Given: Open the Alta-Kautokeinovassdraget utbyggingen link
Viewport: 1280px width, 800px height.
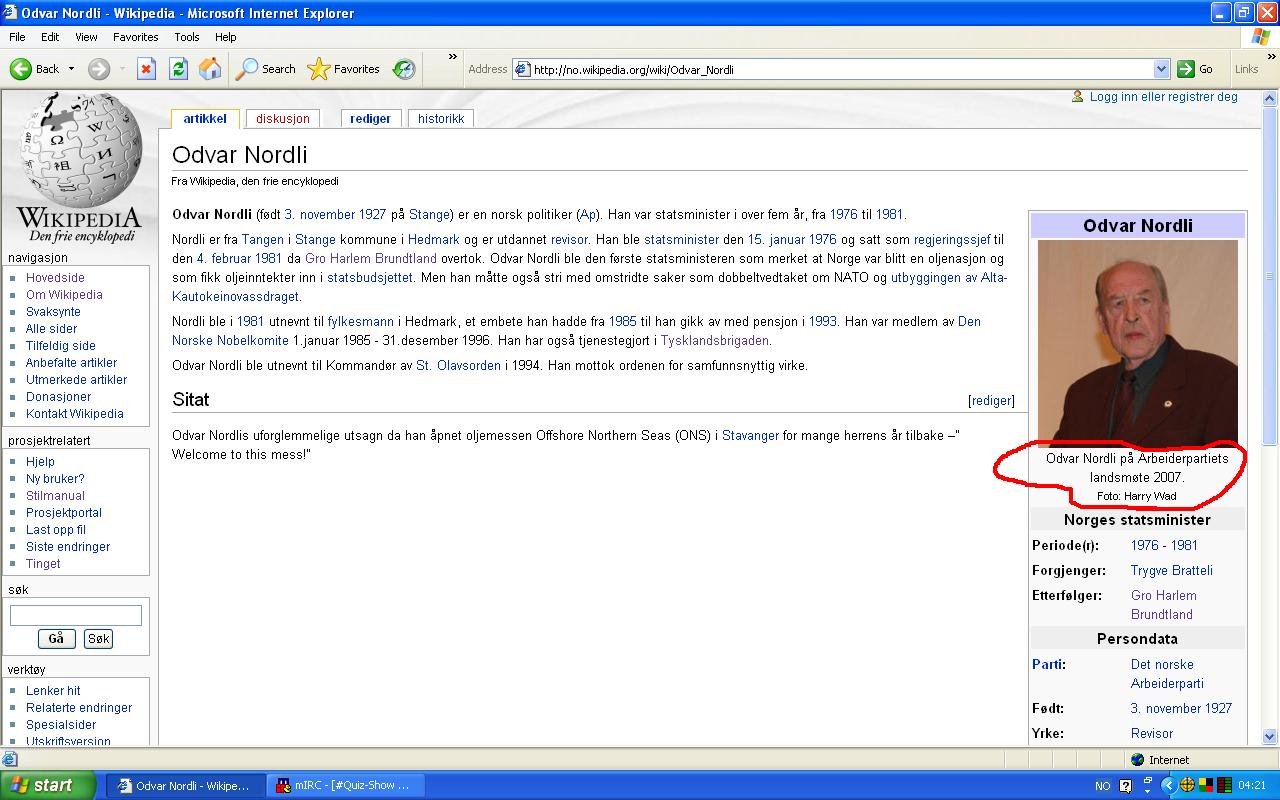Looking at the screenshot, I should [590, 287].
